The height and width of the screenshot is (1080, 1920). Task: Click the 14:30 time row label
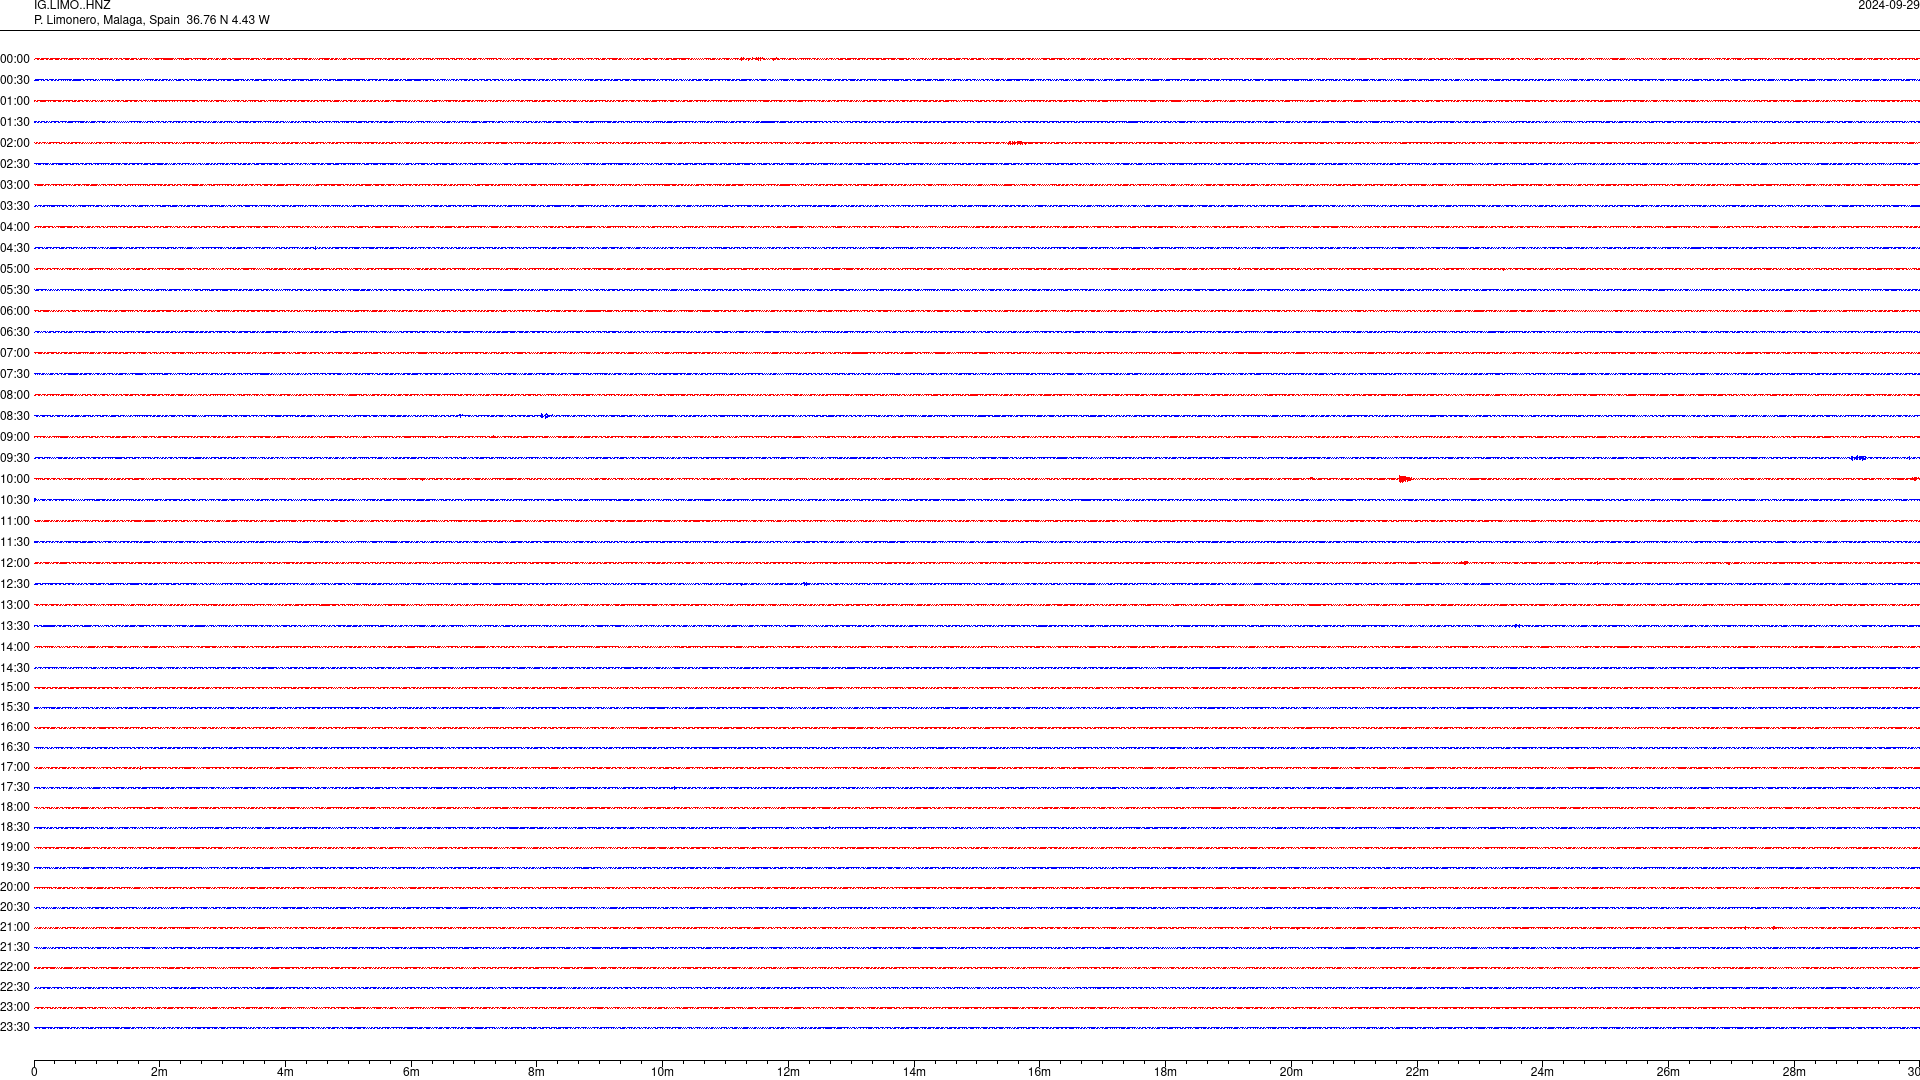[x=15, y=668]
